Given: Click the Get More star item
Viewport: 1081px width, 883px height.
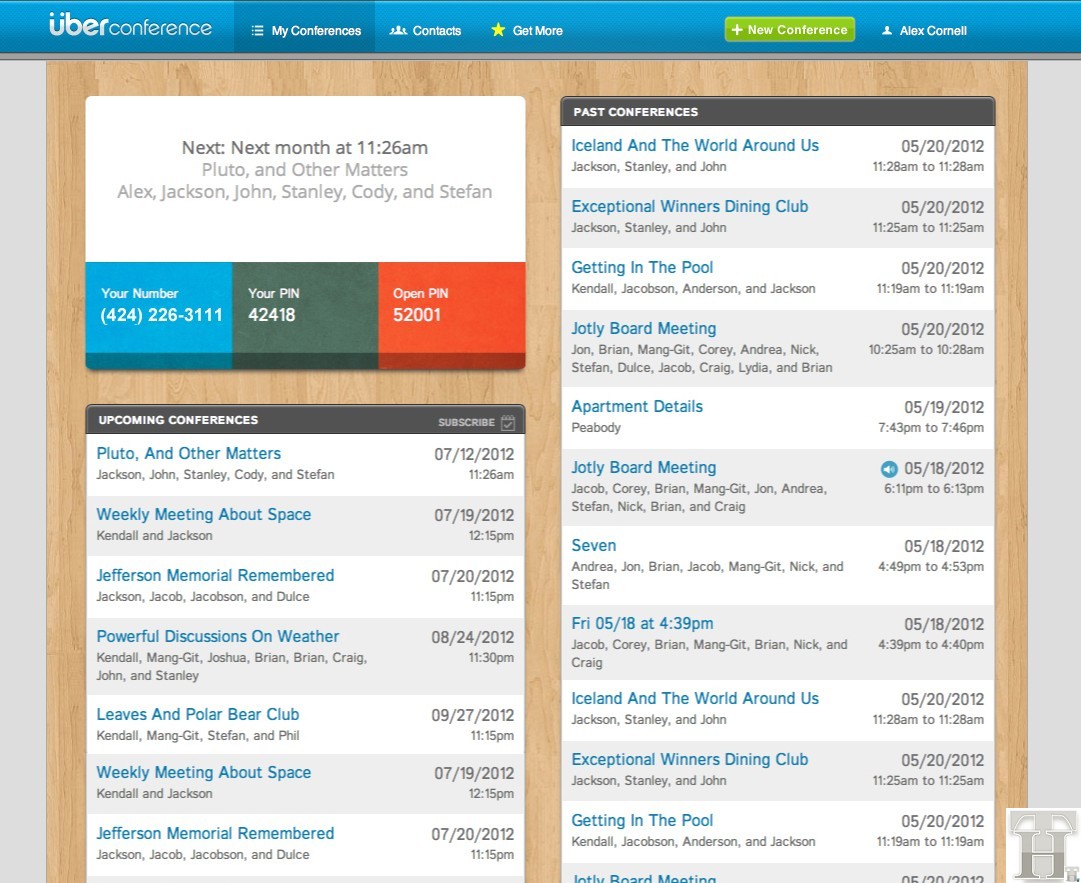Looking at the screenshot, I should click(527, 30).
